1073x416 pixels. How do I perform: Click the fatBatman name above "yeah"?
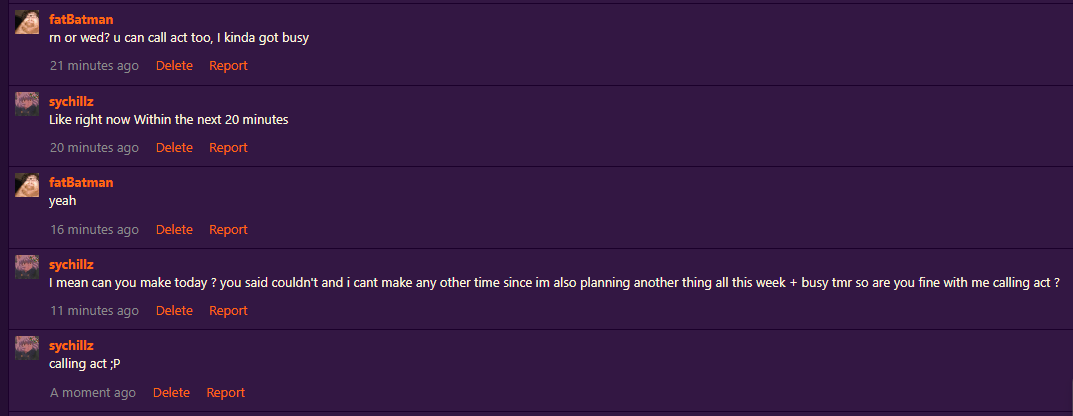[x=81, y=183]
